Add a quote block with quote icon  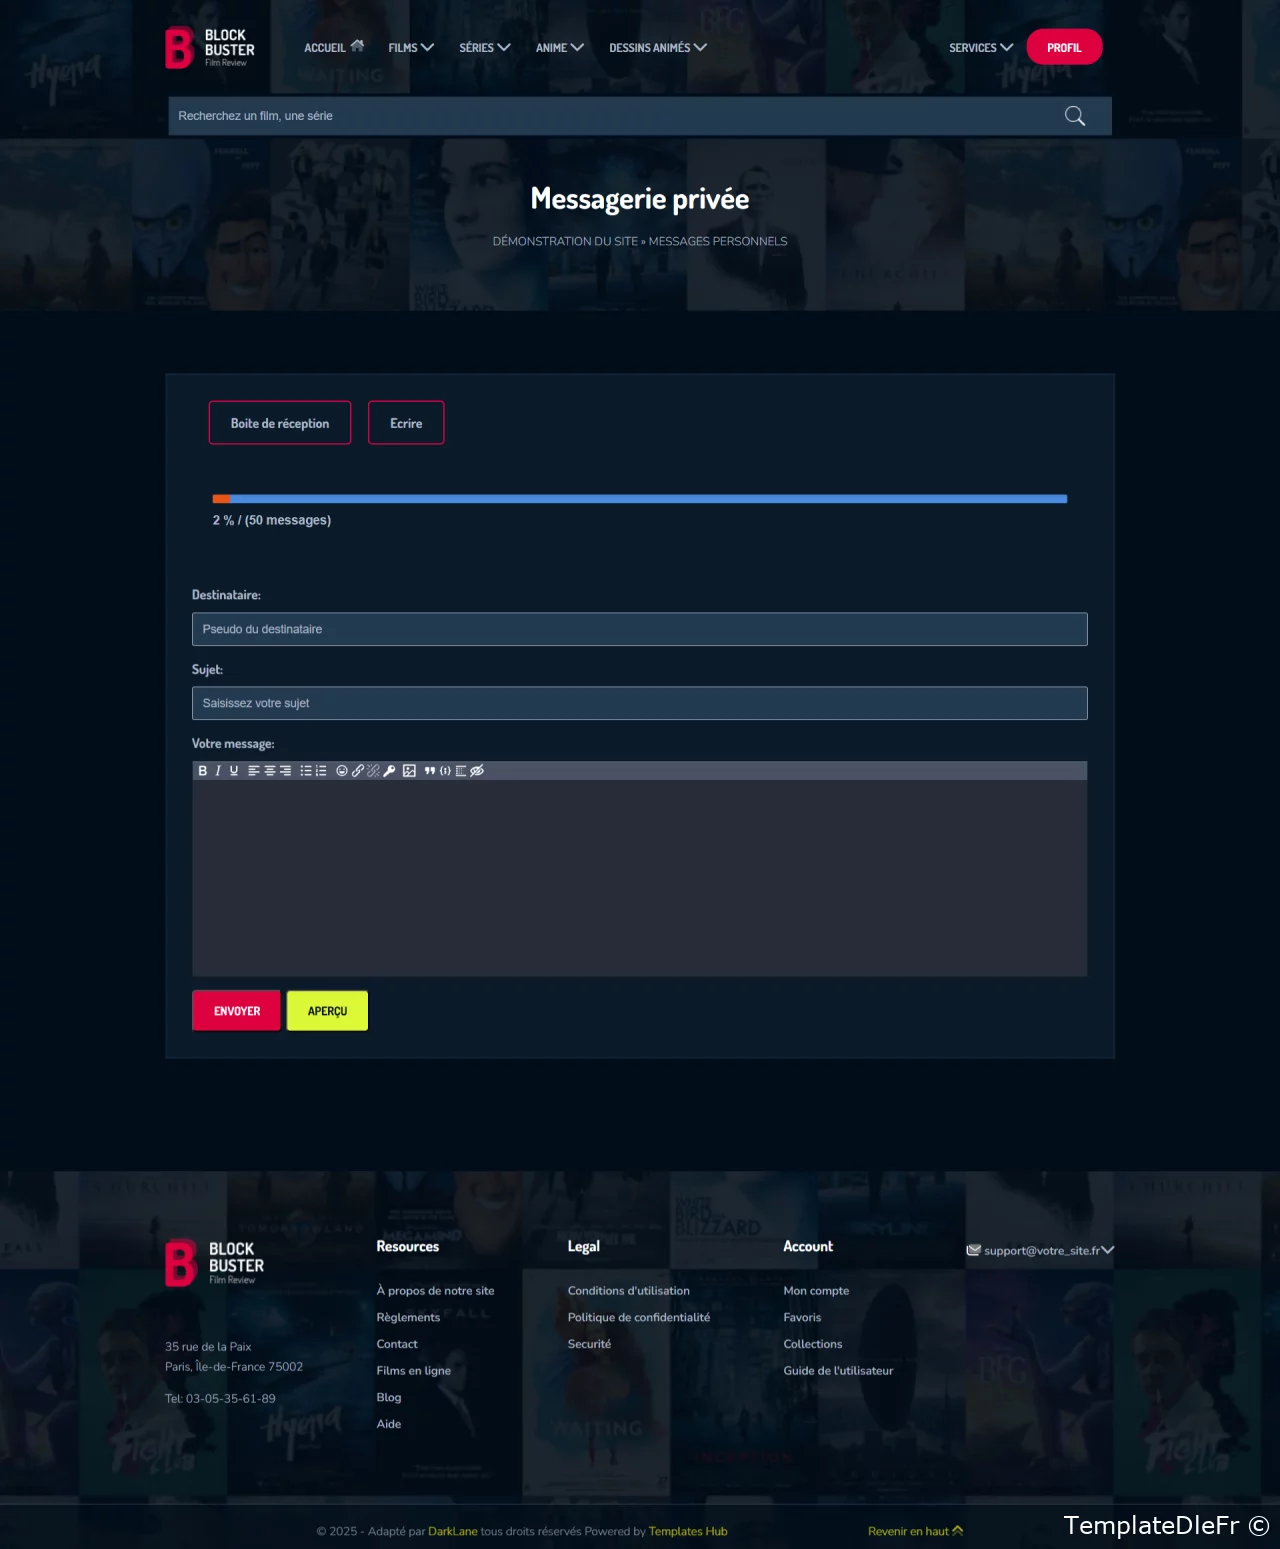[x=430, y=771]
